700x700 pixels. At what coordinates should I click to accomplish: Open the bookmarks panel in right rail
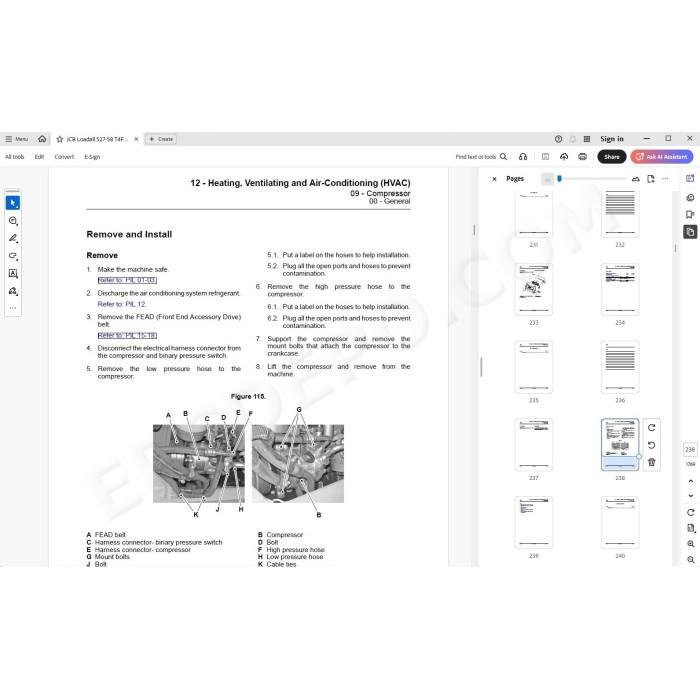click(690, 215)
